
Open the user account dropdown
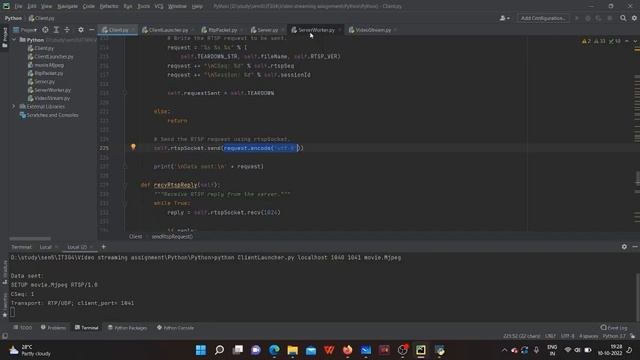(x=504, y=18)
